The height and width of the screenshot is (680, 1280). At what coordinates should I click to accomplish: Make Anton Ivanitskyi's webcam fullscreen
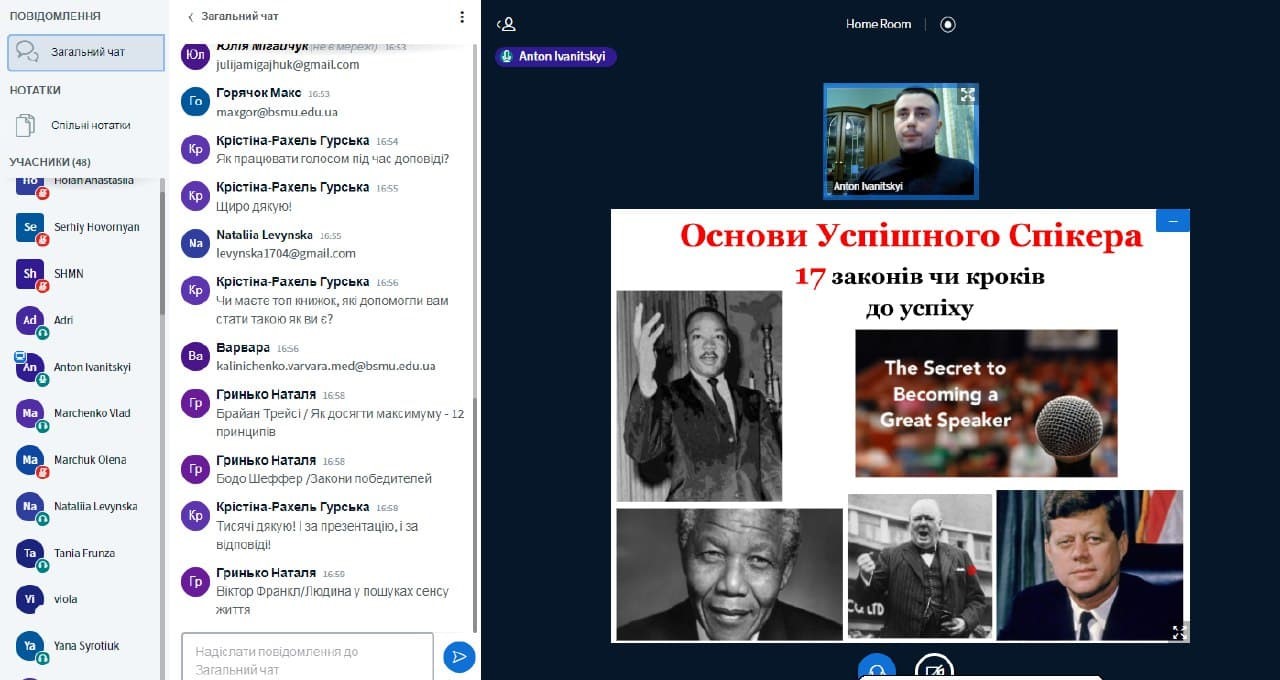coord(966,95)
